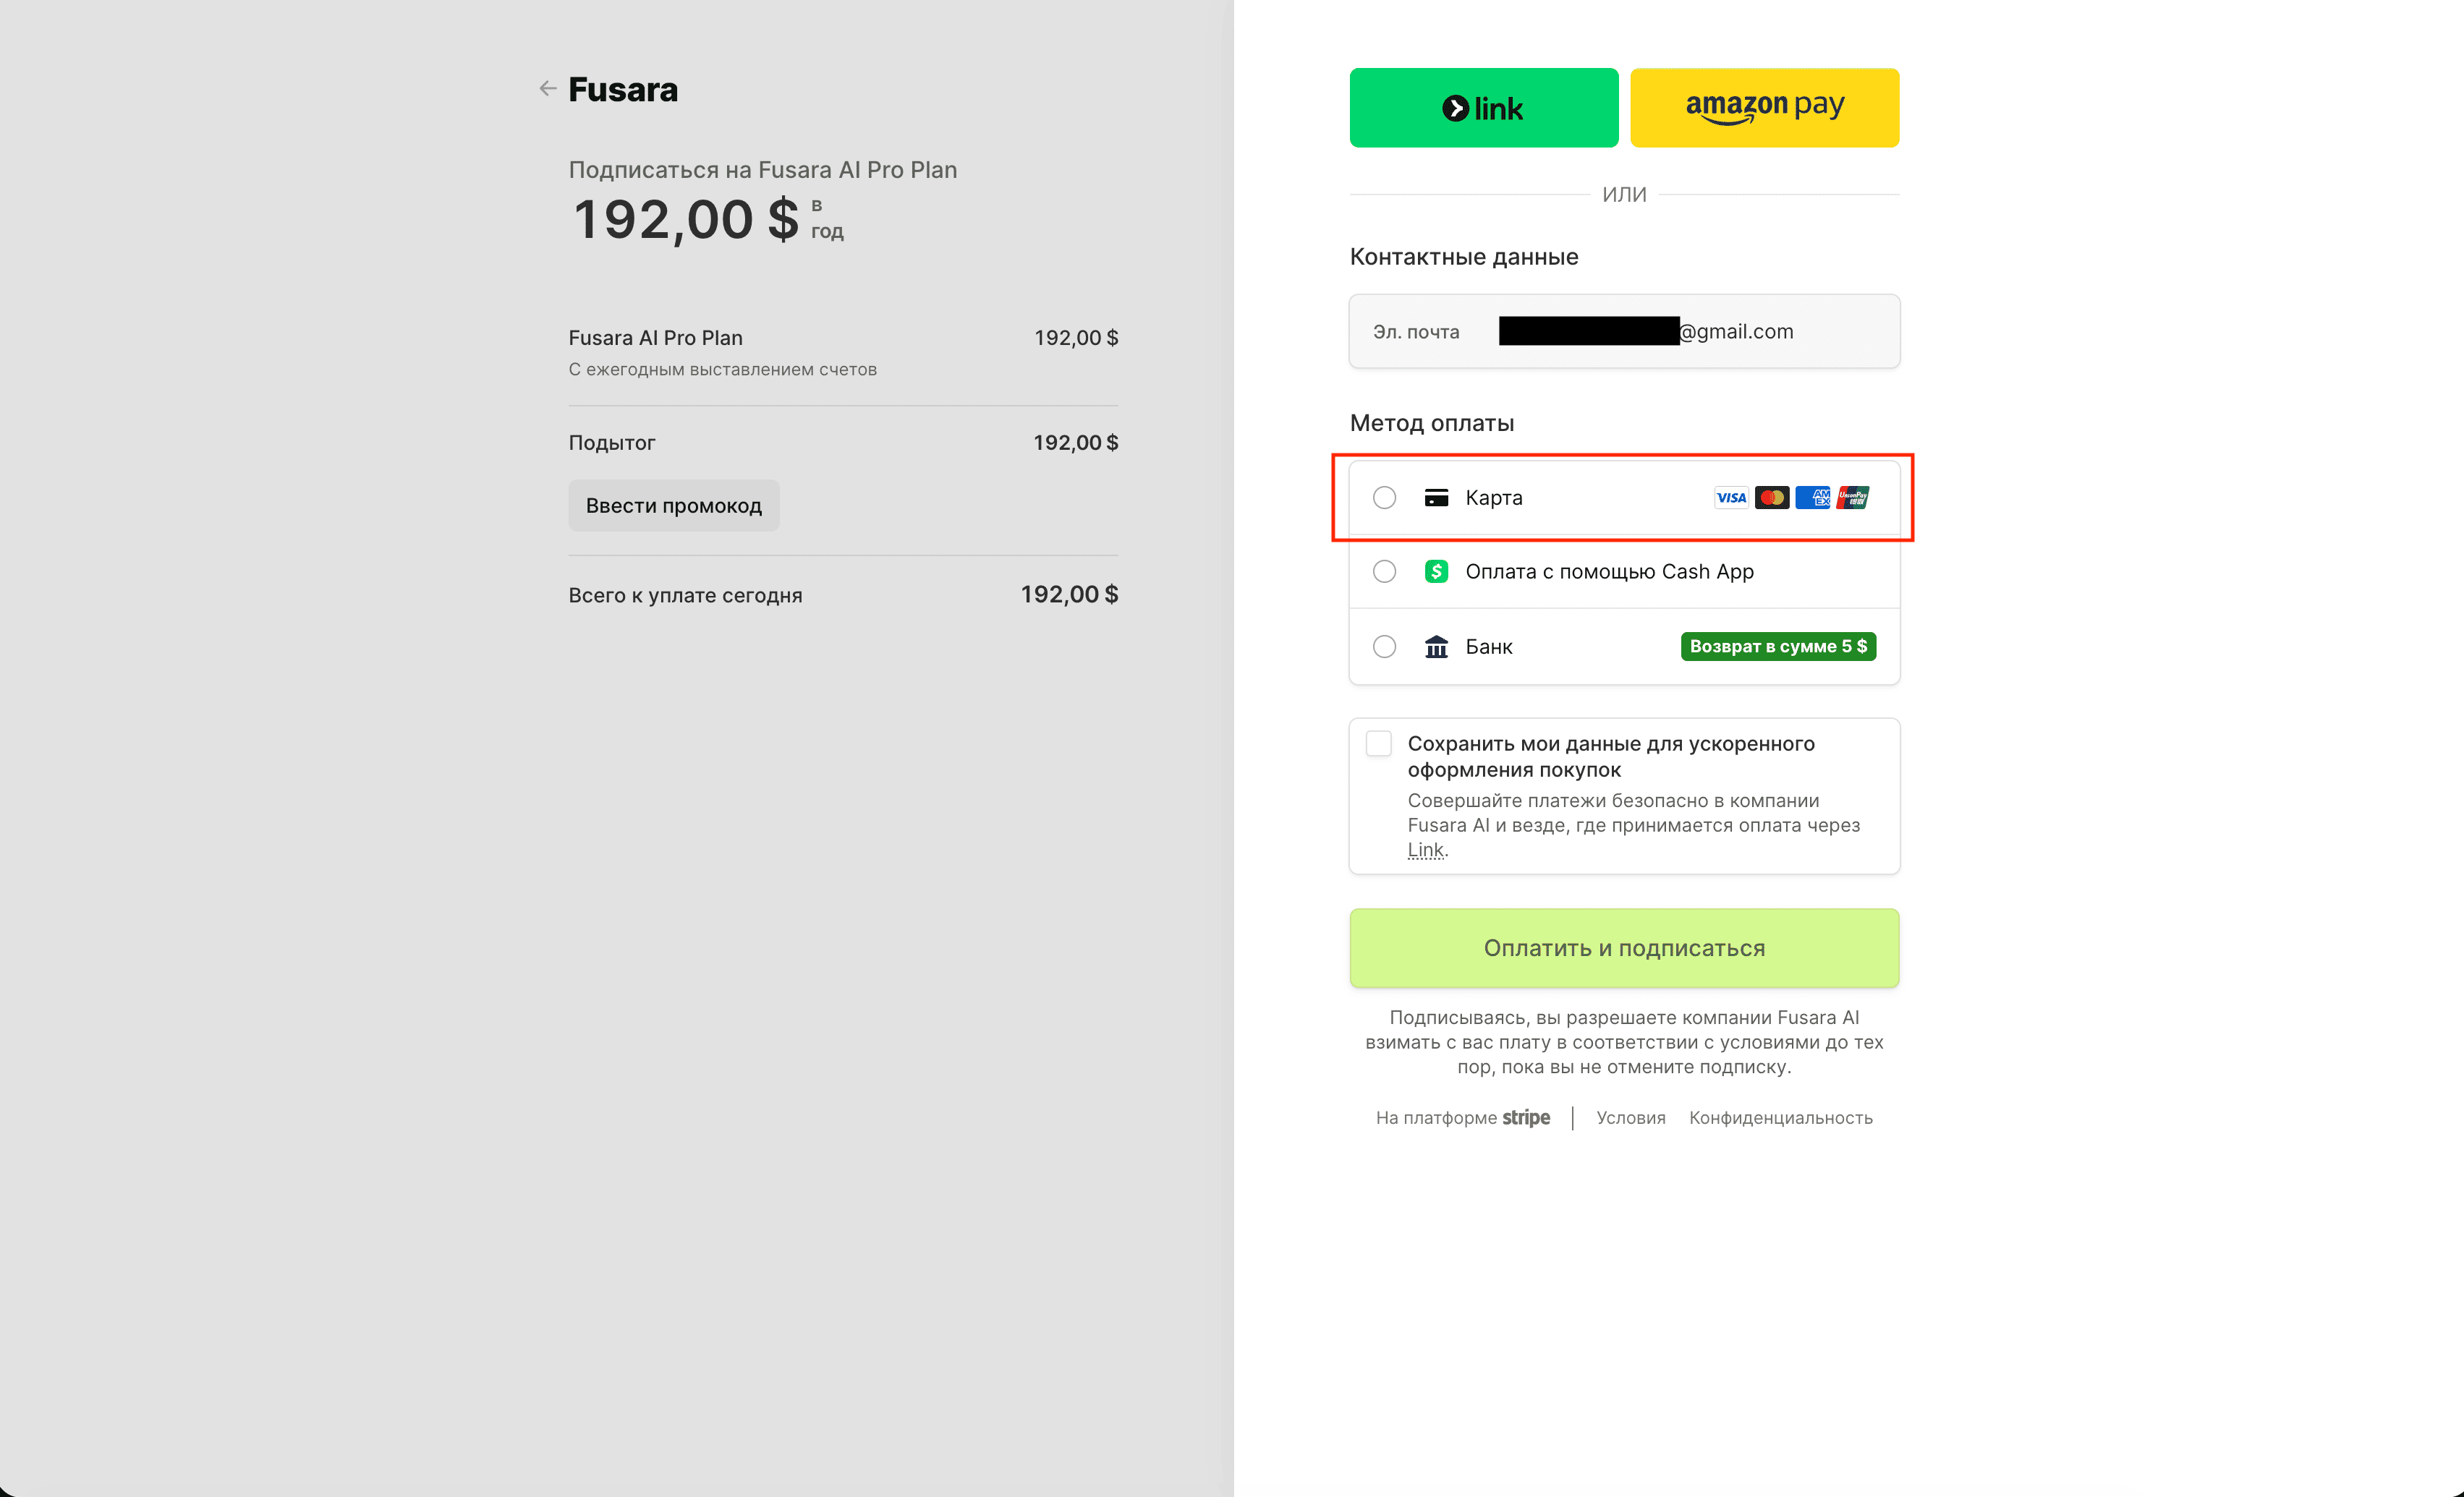Open the Условия link
Screen dimensions: 2464x1497
click(1630, 1118)
